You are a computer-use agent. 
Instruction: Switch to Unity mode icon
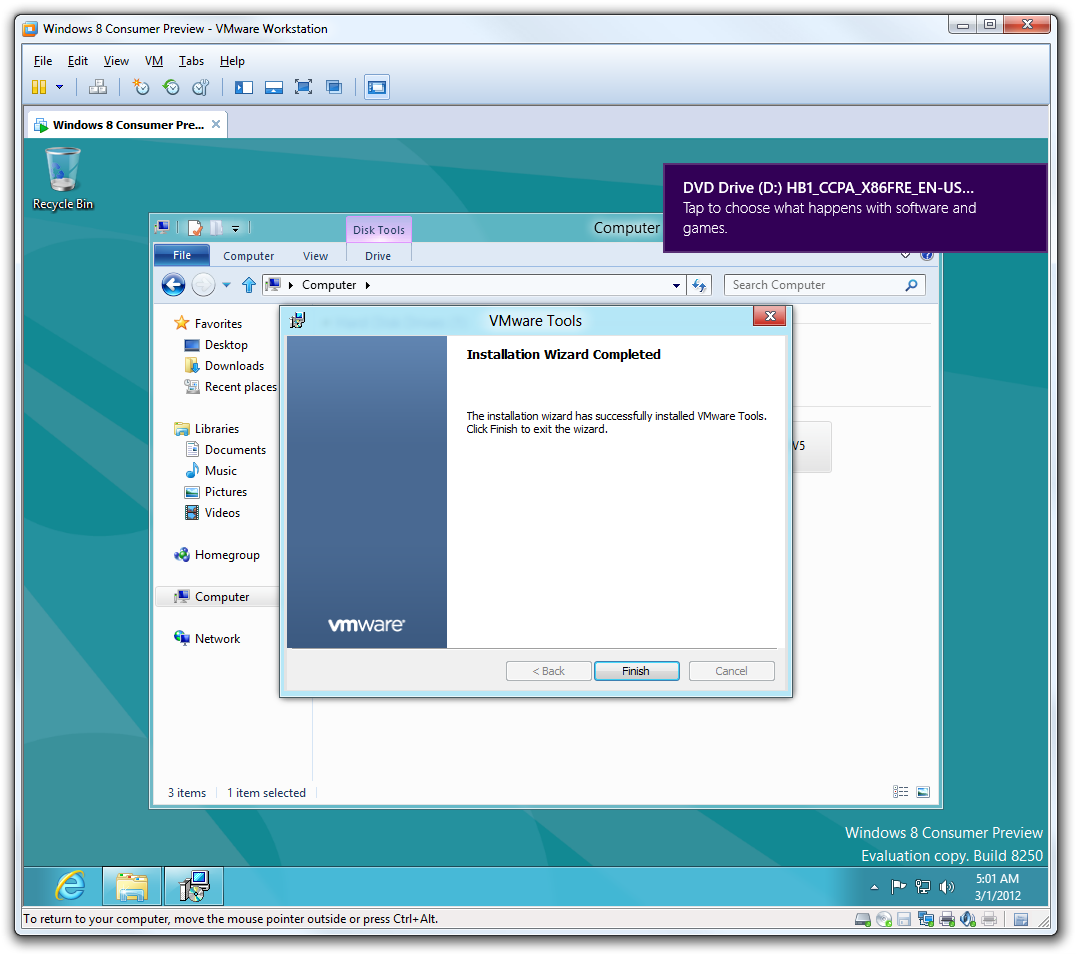[x=334, y=87]
